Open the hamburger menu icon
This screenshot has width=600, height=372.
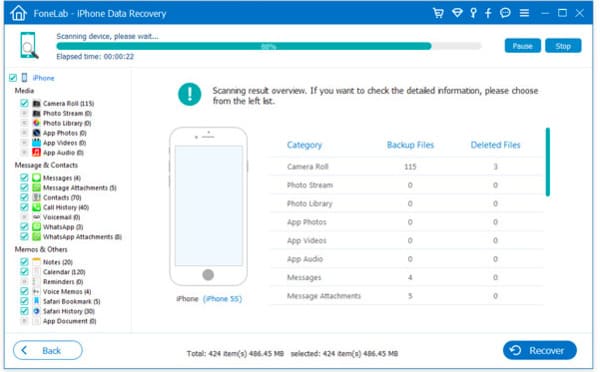coord(524,13)
